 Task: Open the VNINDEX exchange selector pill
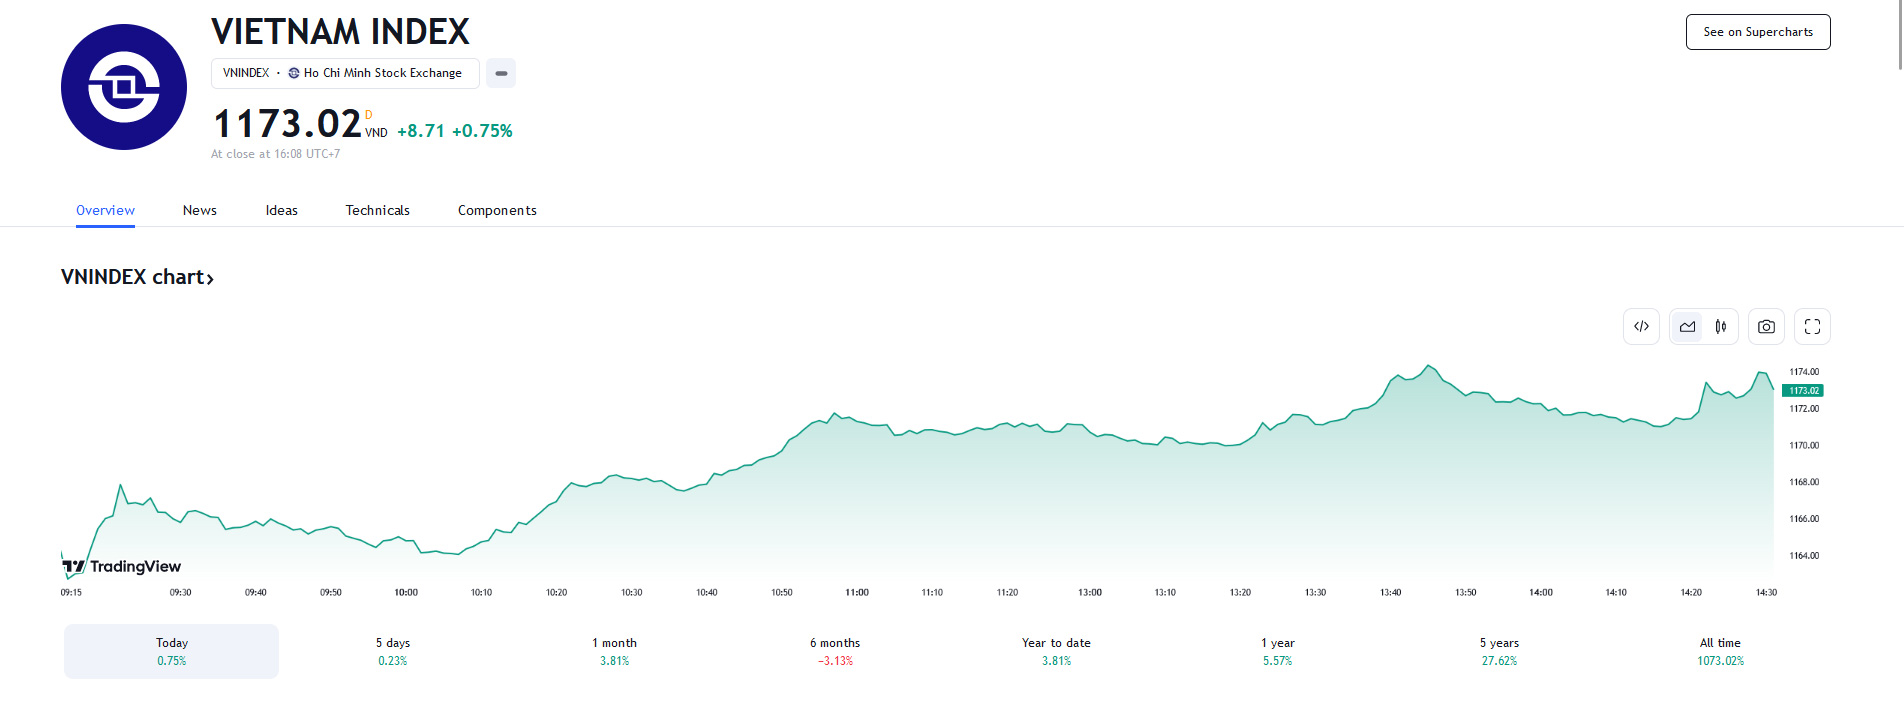click(x=344, y=73)
